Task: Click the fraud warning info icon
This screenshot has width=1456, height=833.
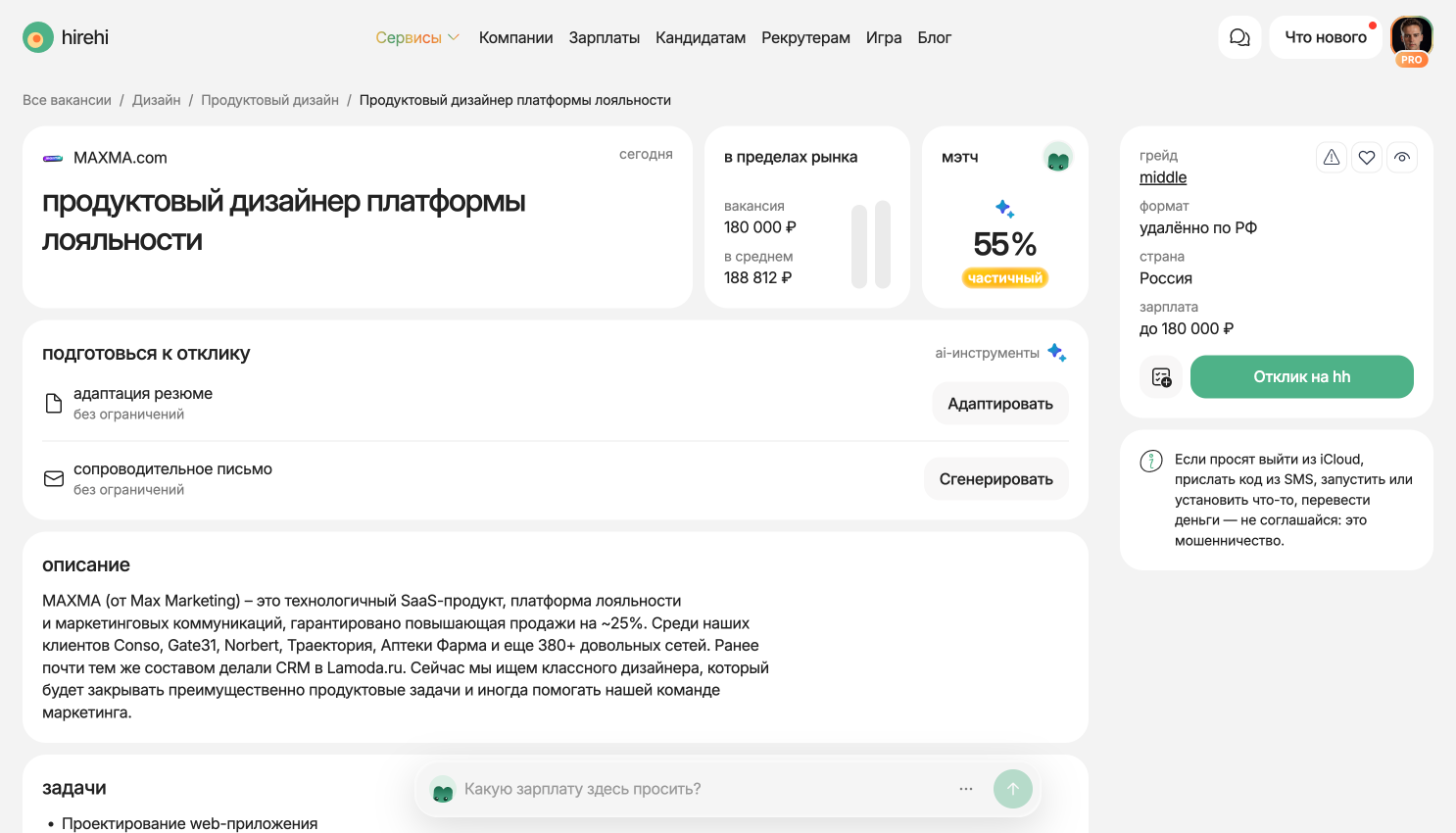Action: pos(1151,461)
